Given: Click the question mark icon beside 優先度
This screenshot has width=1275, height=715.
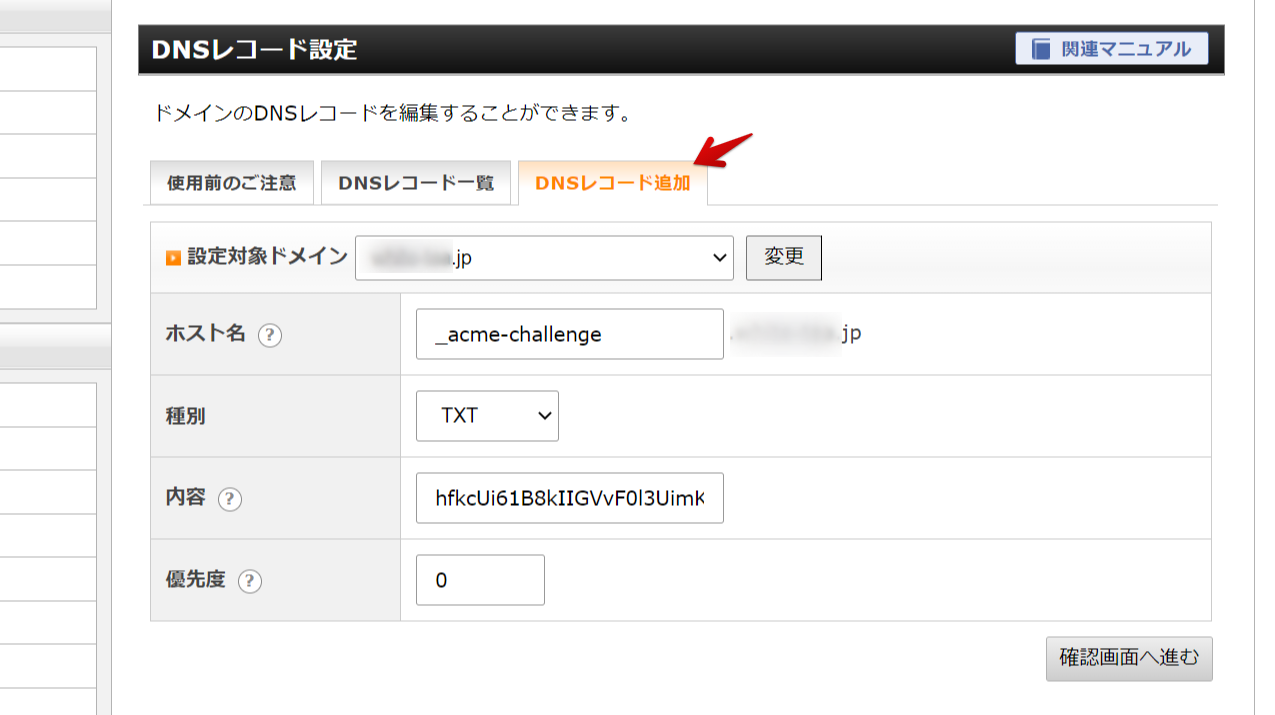Looking at the screenshot, I should pyautogui.click(x=250, y=581).
